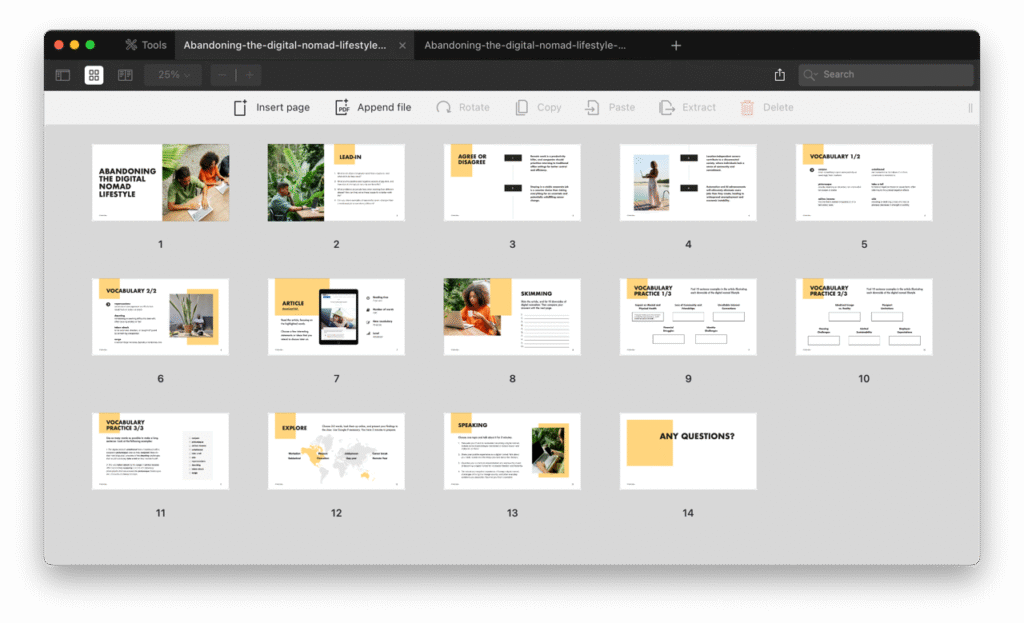Zoom out with the minus button
Screen dimensions: 1024x623
pyautogui.click(x=222, y=75)
